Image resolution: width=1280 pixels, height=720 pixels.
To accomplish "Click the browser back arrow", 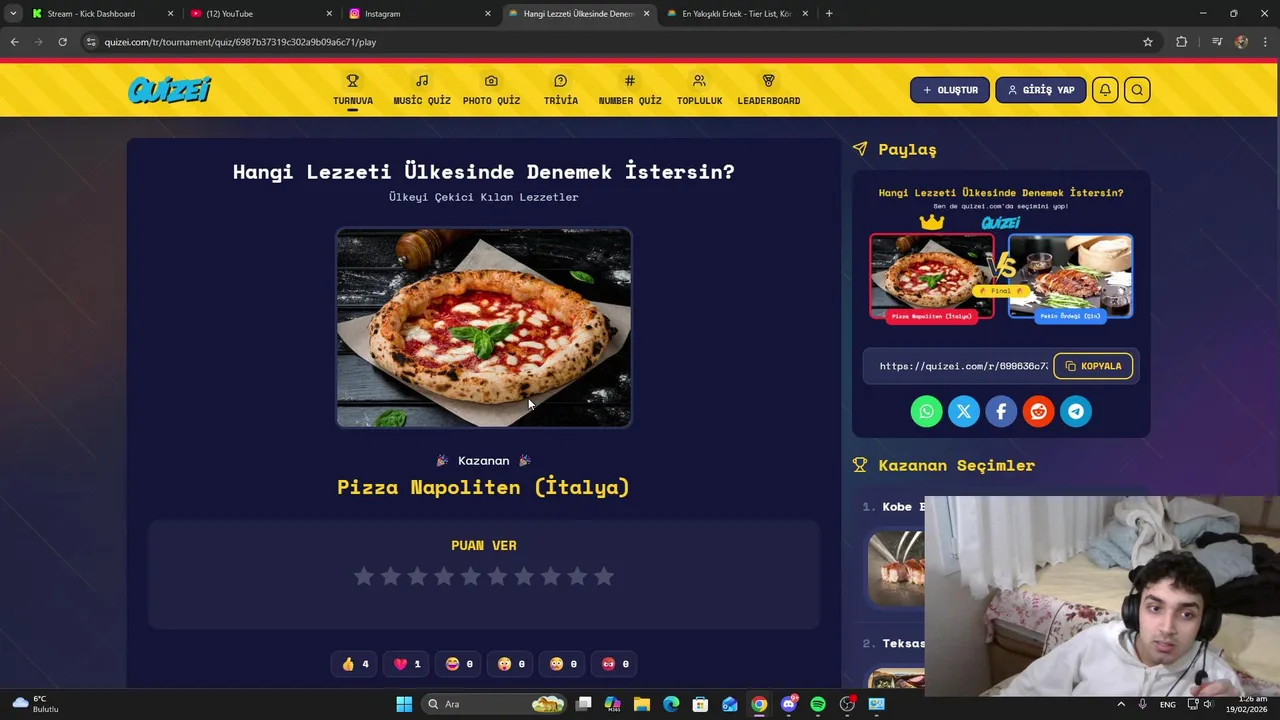I will click(14, 42).
